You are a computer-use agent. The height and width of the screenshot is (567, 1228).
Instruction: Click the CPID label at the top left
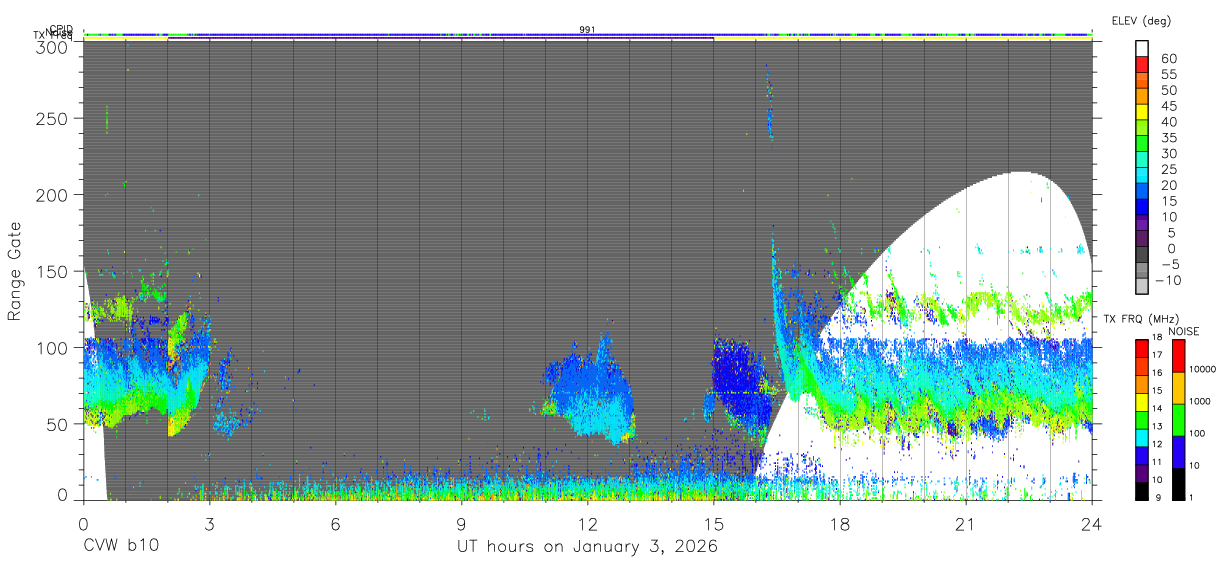click(x=60, y=29)
